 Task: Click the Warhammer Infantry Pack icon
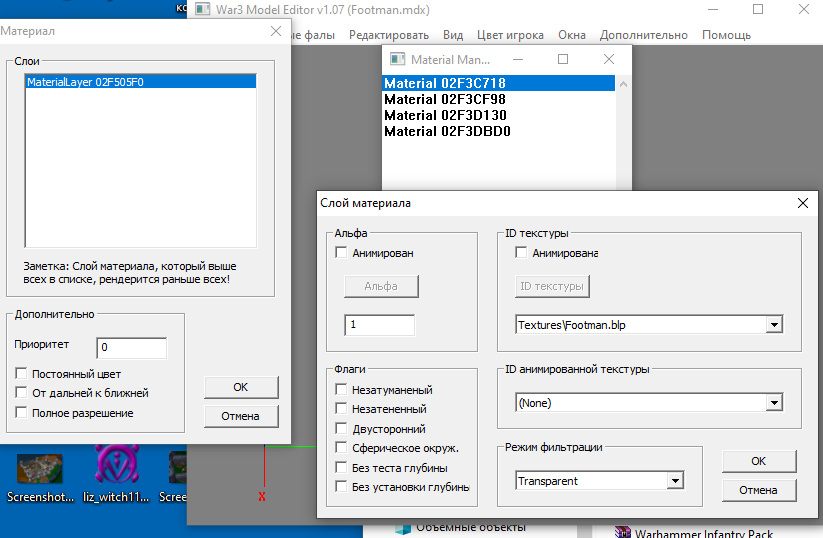(x=622, y=532)
